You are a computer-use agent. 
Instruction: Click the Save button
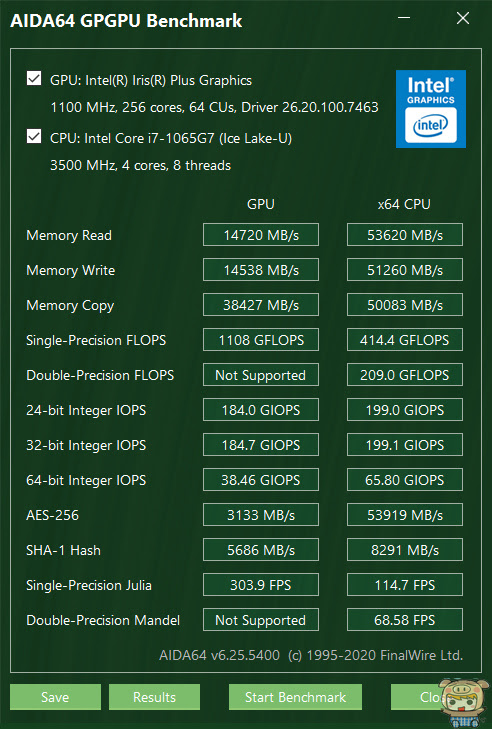tap(55, 696)
